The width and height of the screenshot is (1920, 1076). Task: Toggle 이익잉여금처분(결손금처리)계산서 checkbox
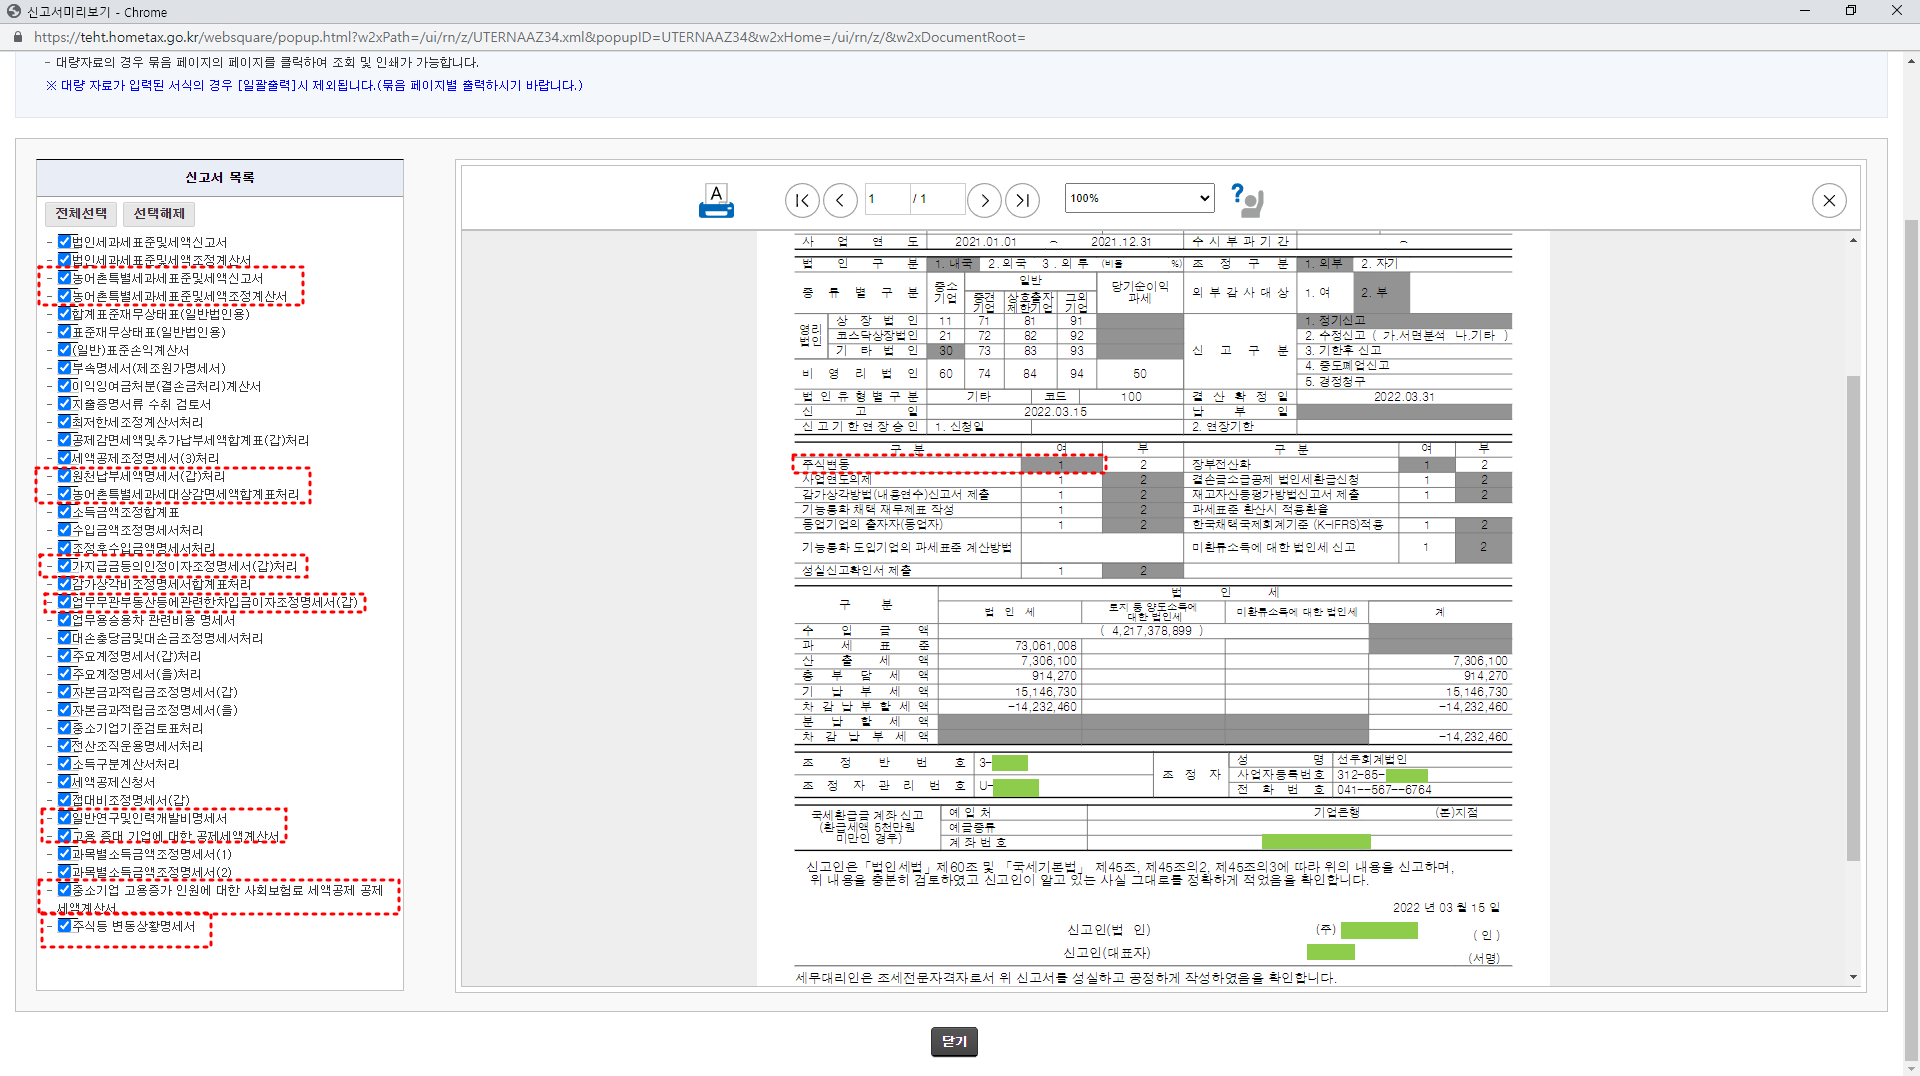point(64,386)
